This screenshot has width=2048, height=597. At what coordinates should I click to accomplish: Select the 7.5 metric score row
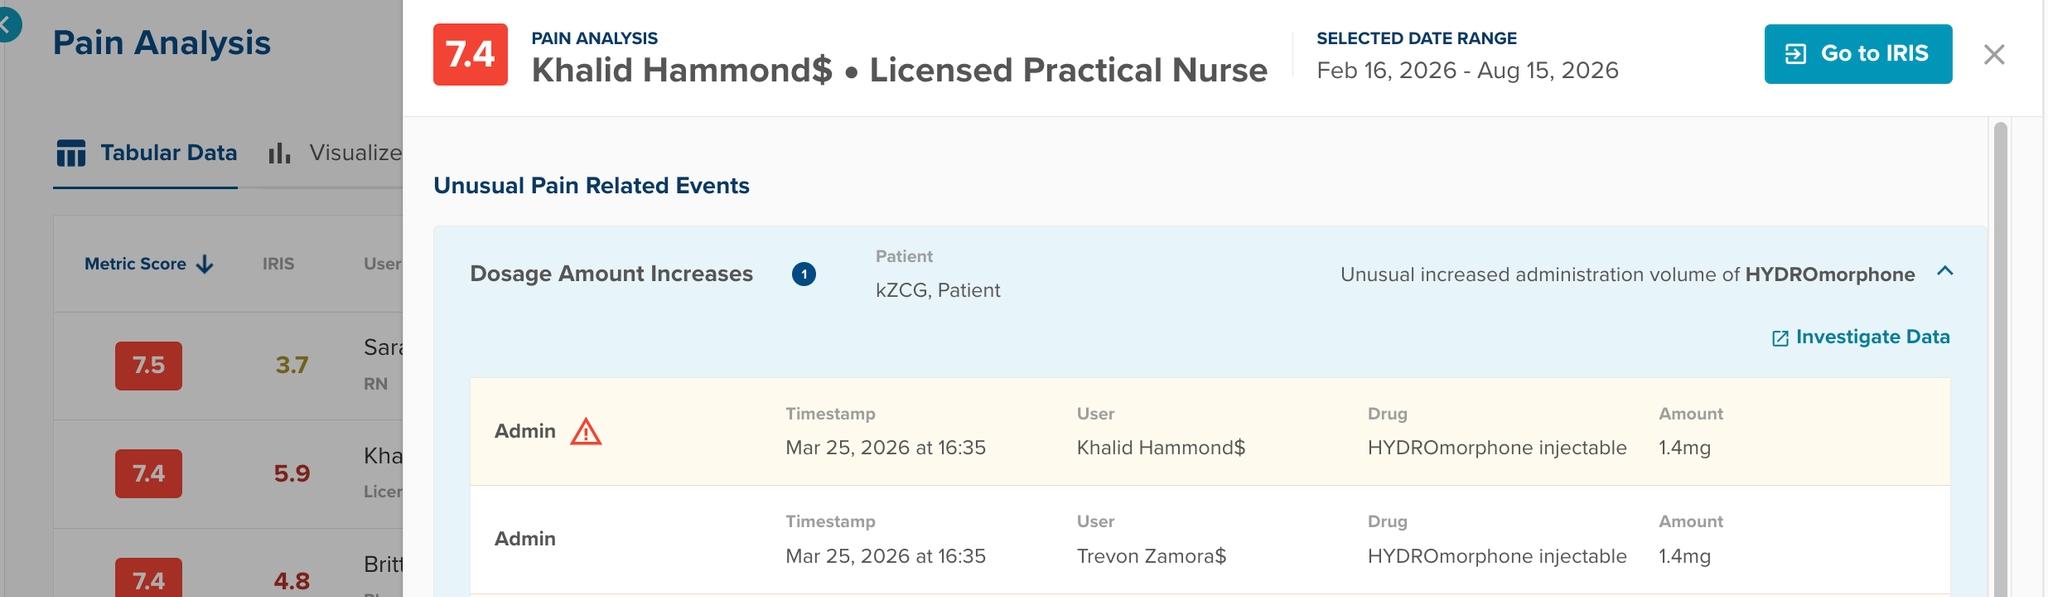(228, 365)
